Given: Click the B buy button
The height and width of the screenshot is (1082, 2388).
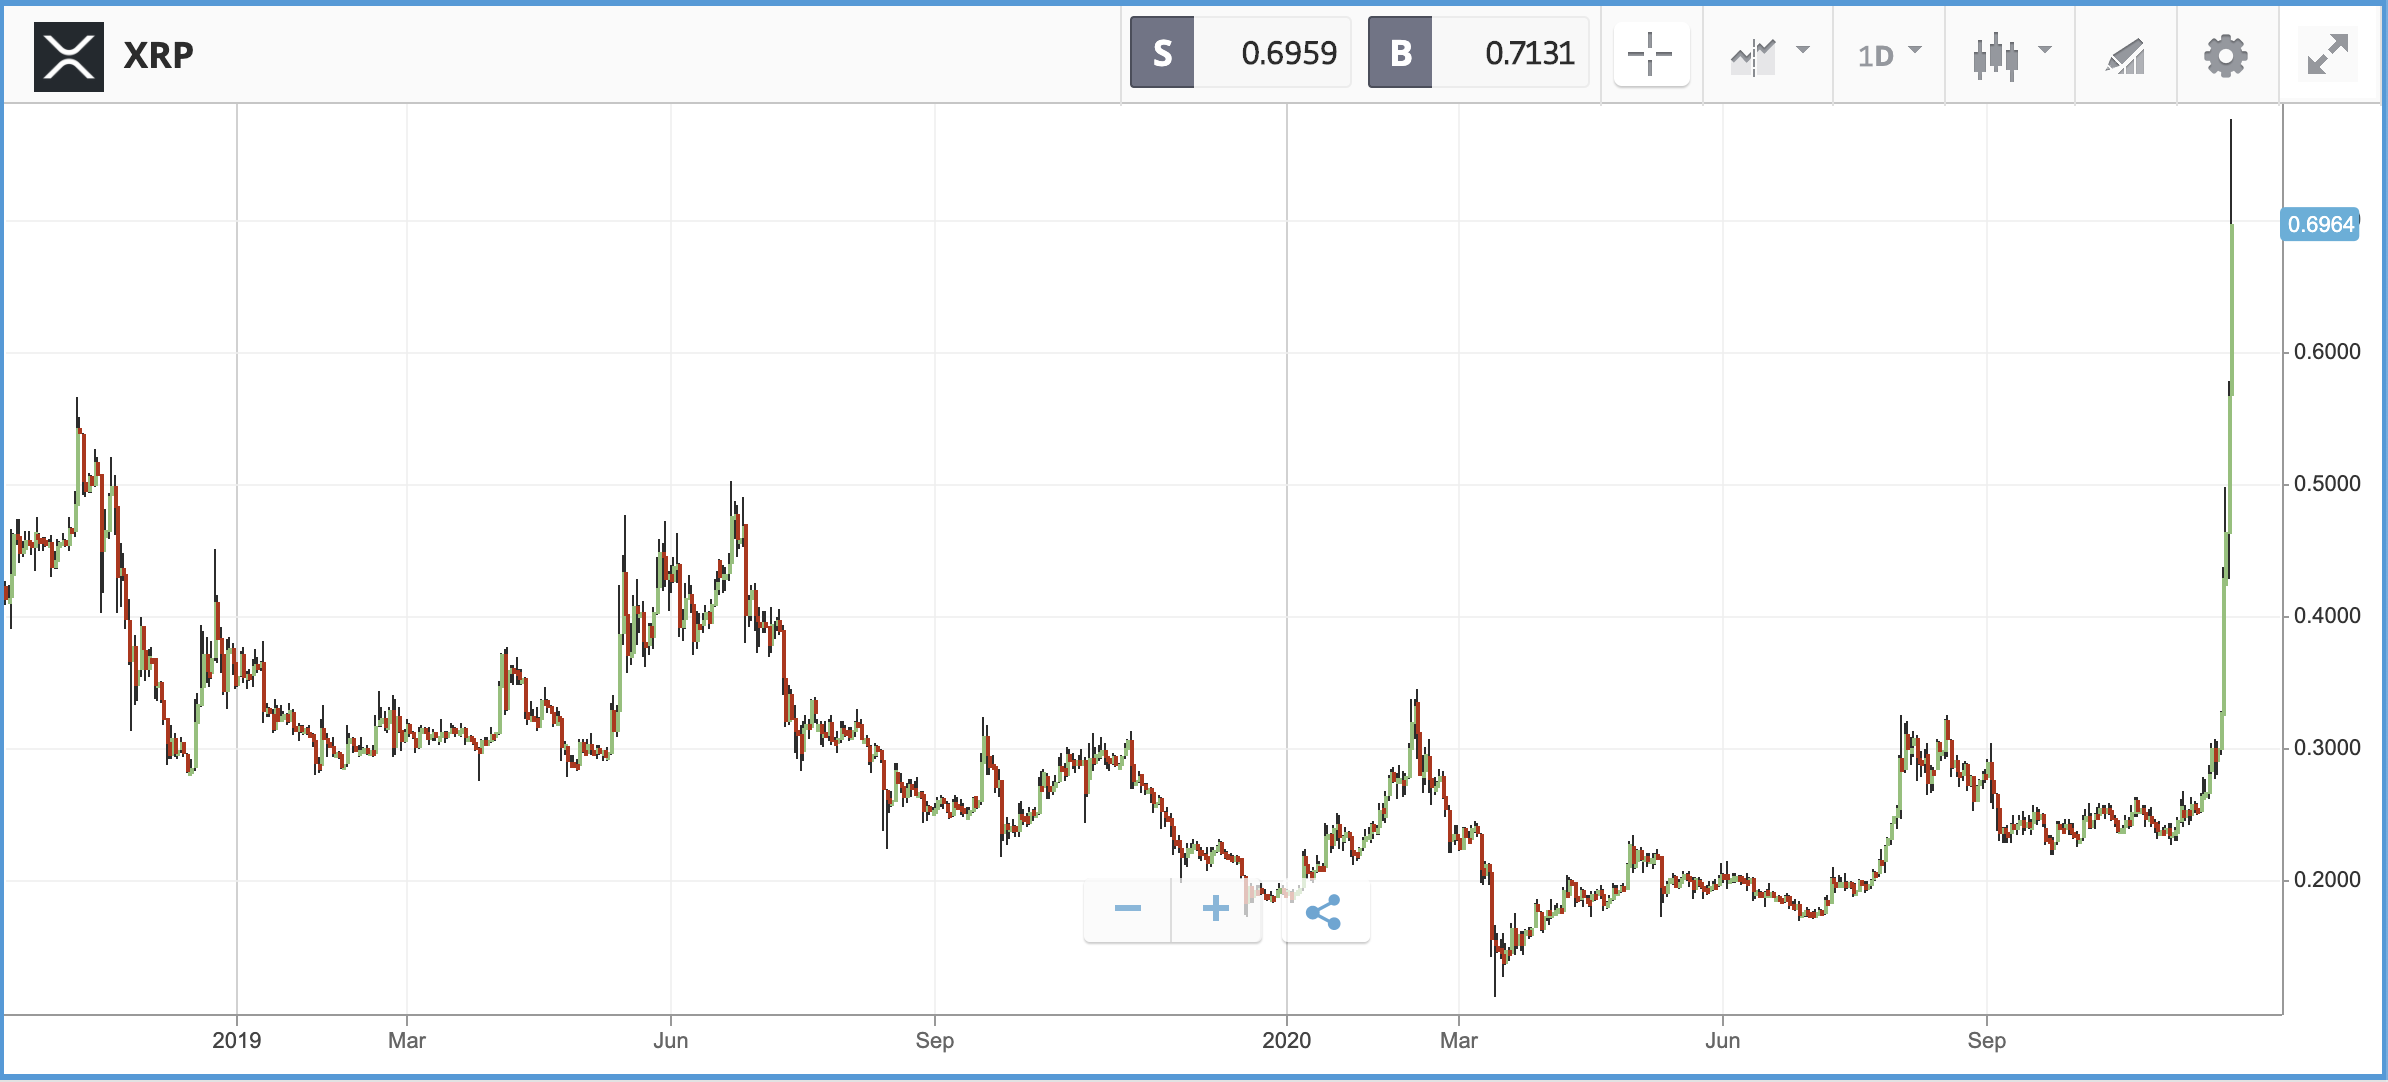Looking at the screenshot, I should [1400, 53].
